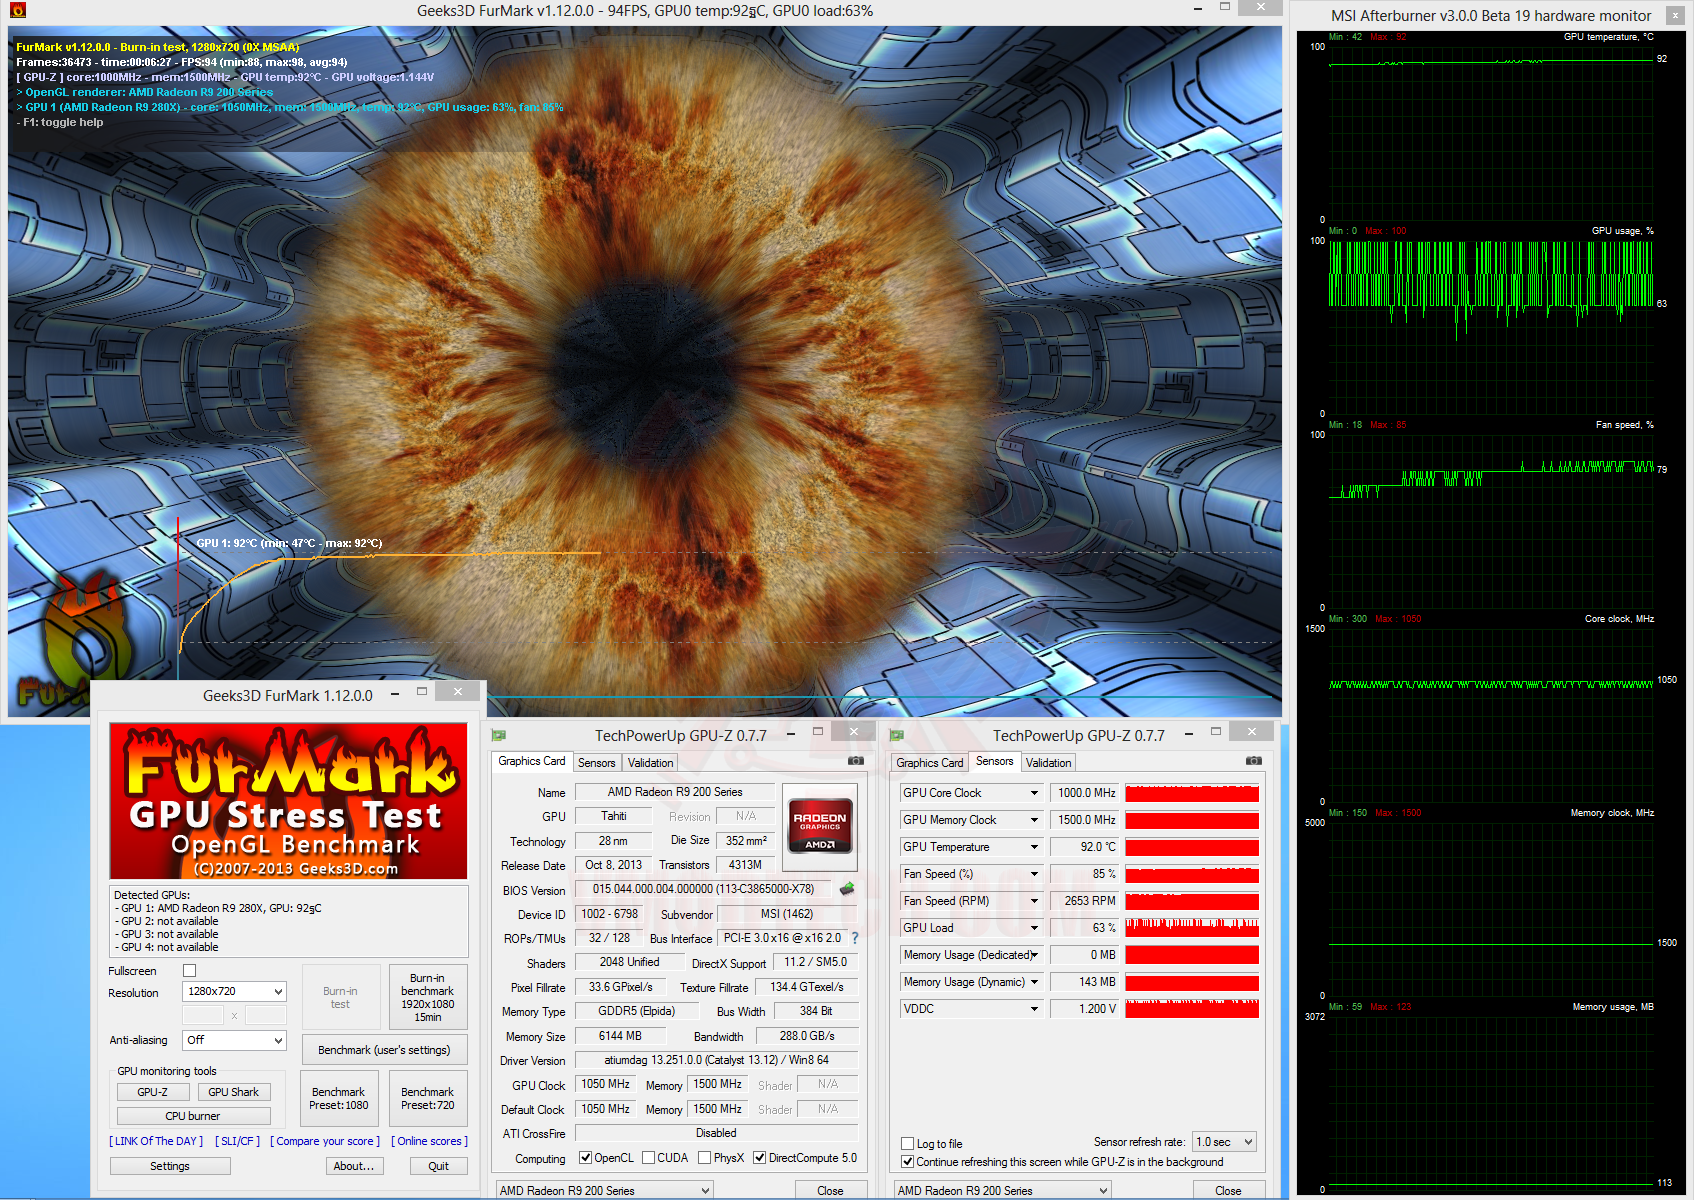Screen dimensions: 1694x1200
Task: Open the Online scores link
Action: click(429, 1141)
